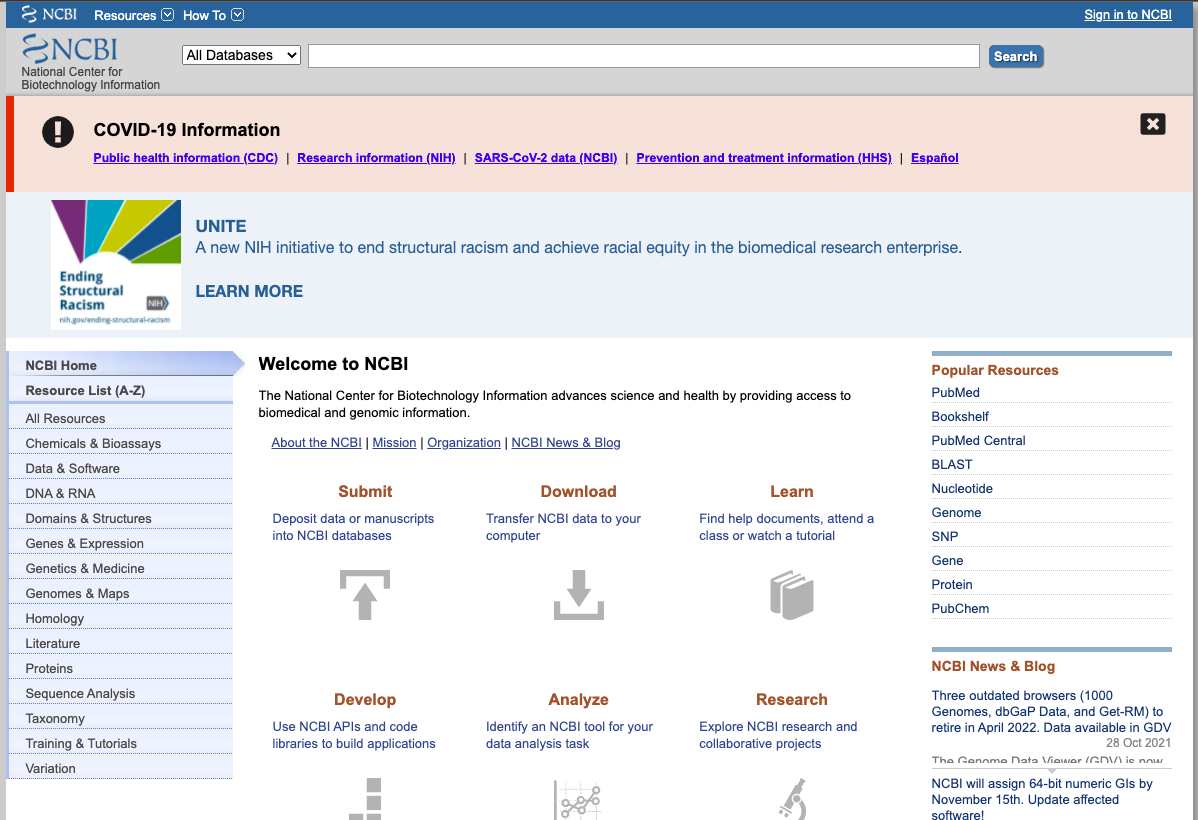The height and width of the screenshot is (820, 1198).
Task: Click Sign in to NCBI
Action: (x=1128, y=15)
